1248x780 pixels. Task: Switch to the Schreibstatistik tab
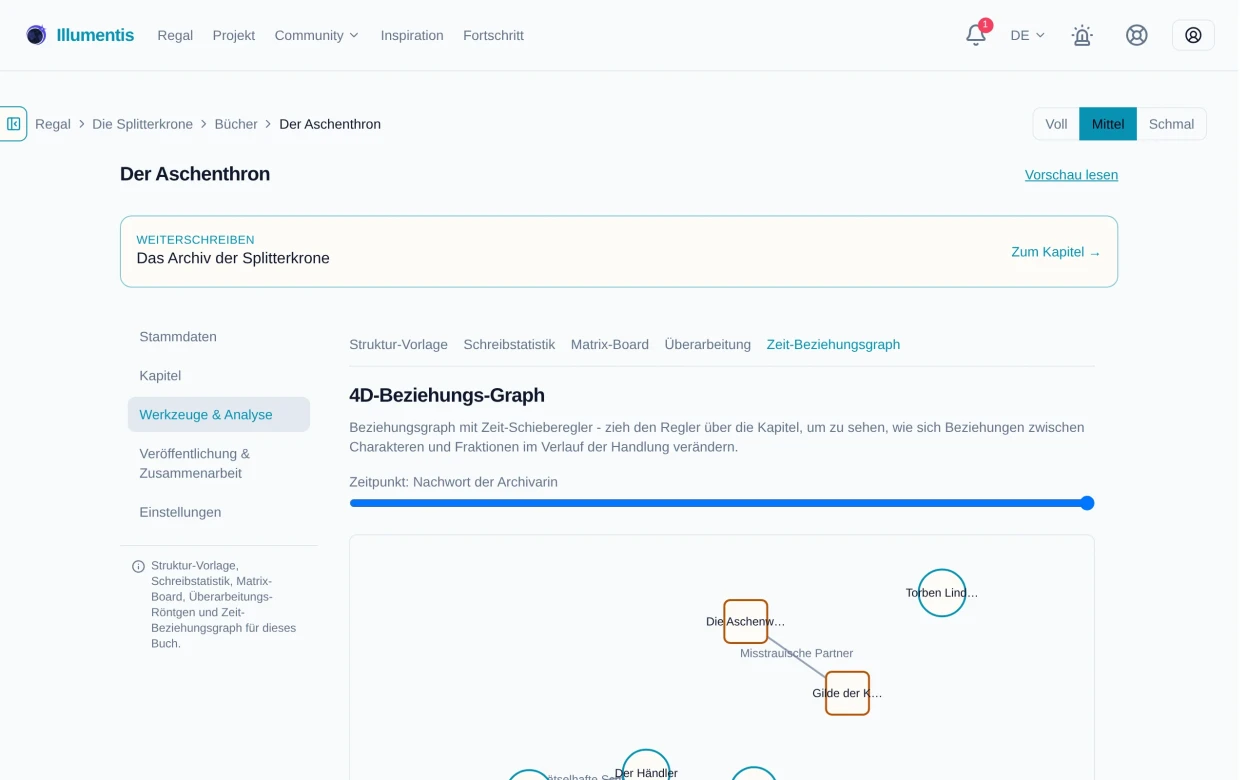(x=509, y=344)
